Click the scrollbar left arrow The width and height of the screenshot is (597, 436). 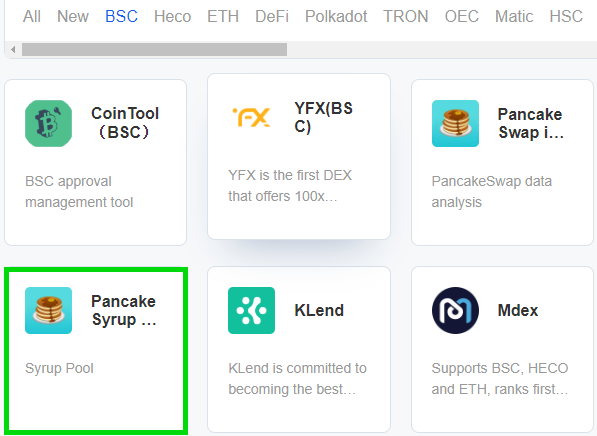pos(13,50)
